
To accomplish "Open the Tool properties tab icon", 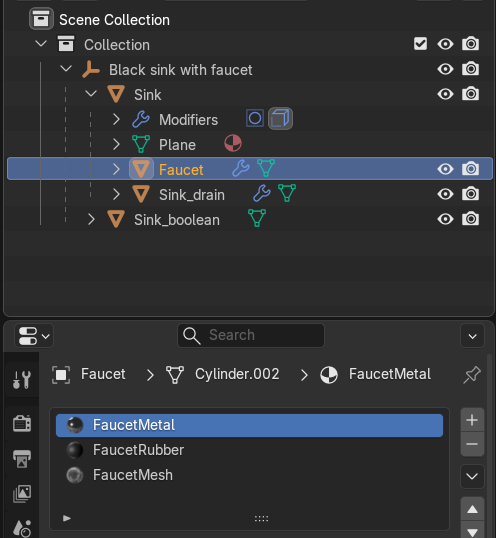I will pyautogui.click(x=22, y=380).
